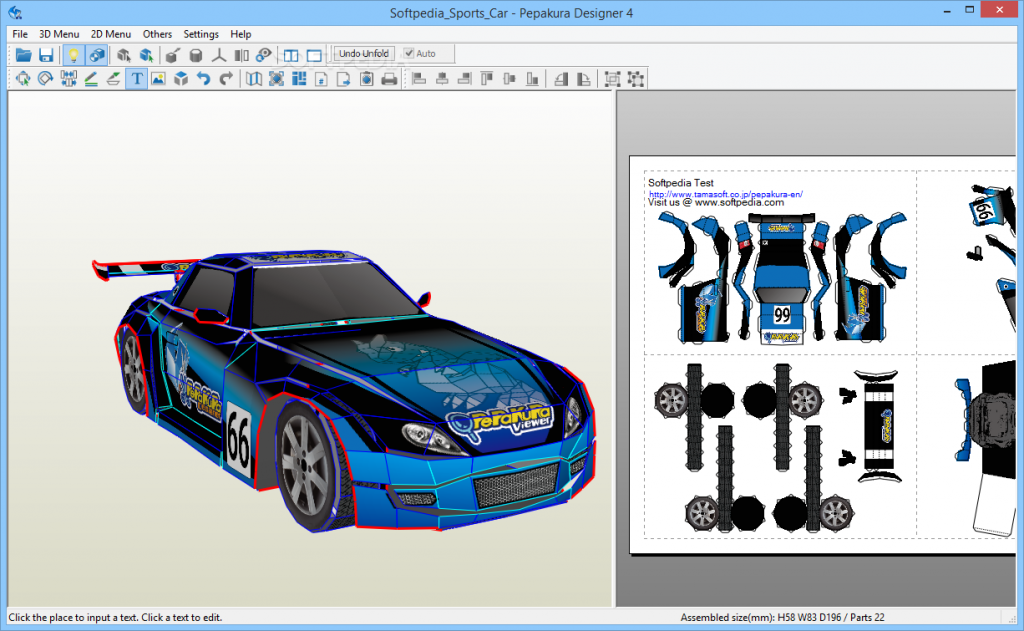This screenshot has width=1024, height=631.
Task: Open the Help menu
Action: [241, 34]
